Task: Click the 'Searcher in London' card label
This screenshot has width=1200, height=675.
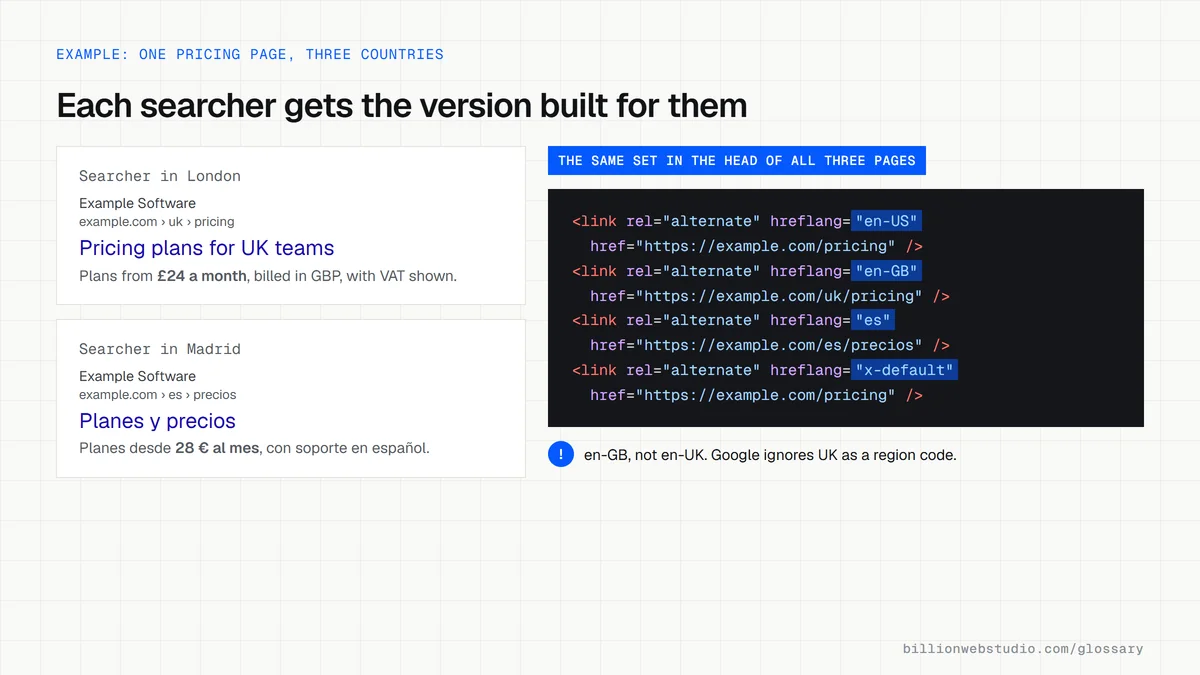Action: 160,176
